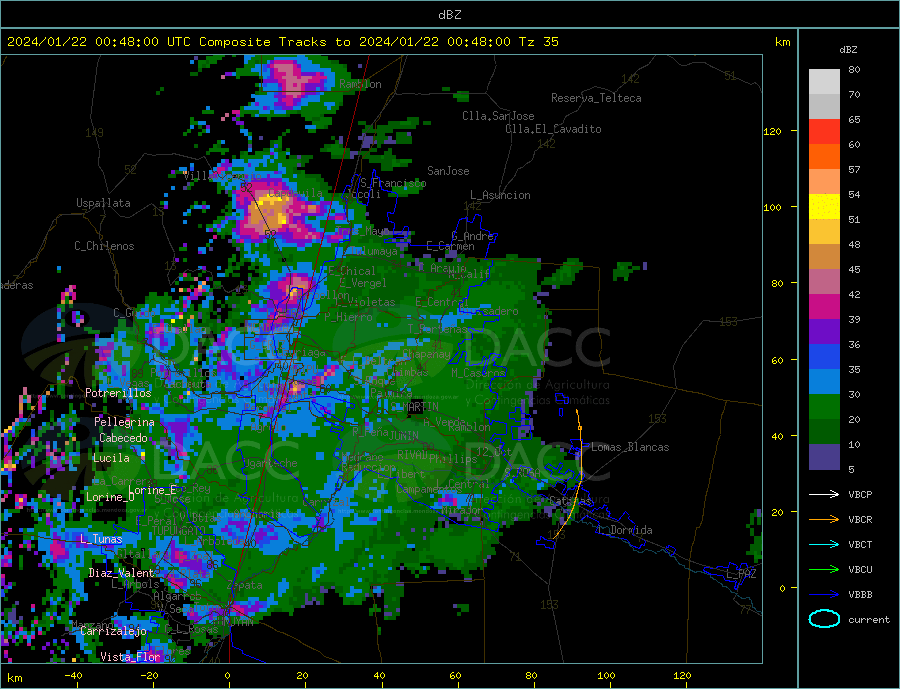
Task: Pick the red 60-65 dBZ swatch
Action: pyautogui.click(x=824, y=131)
